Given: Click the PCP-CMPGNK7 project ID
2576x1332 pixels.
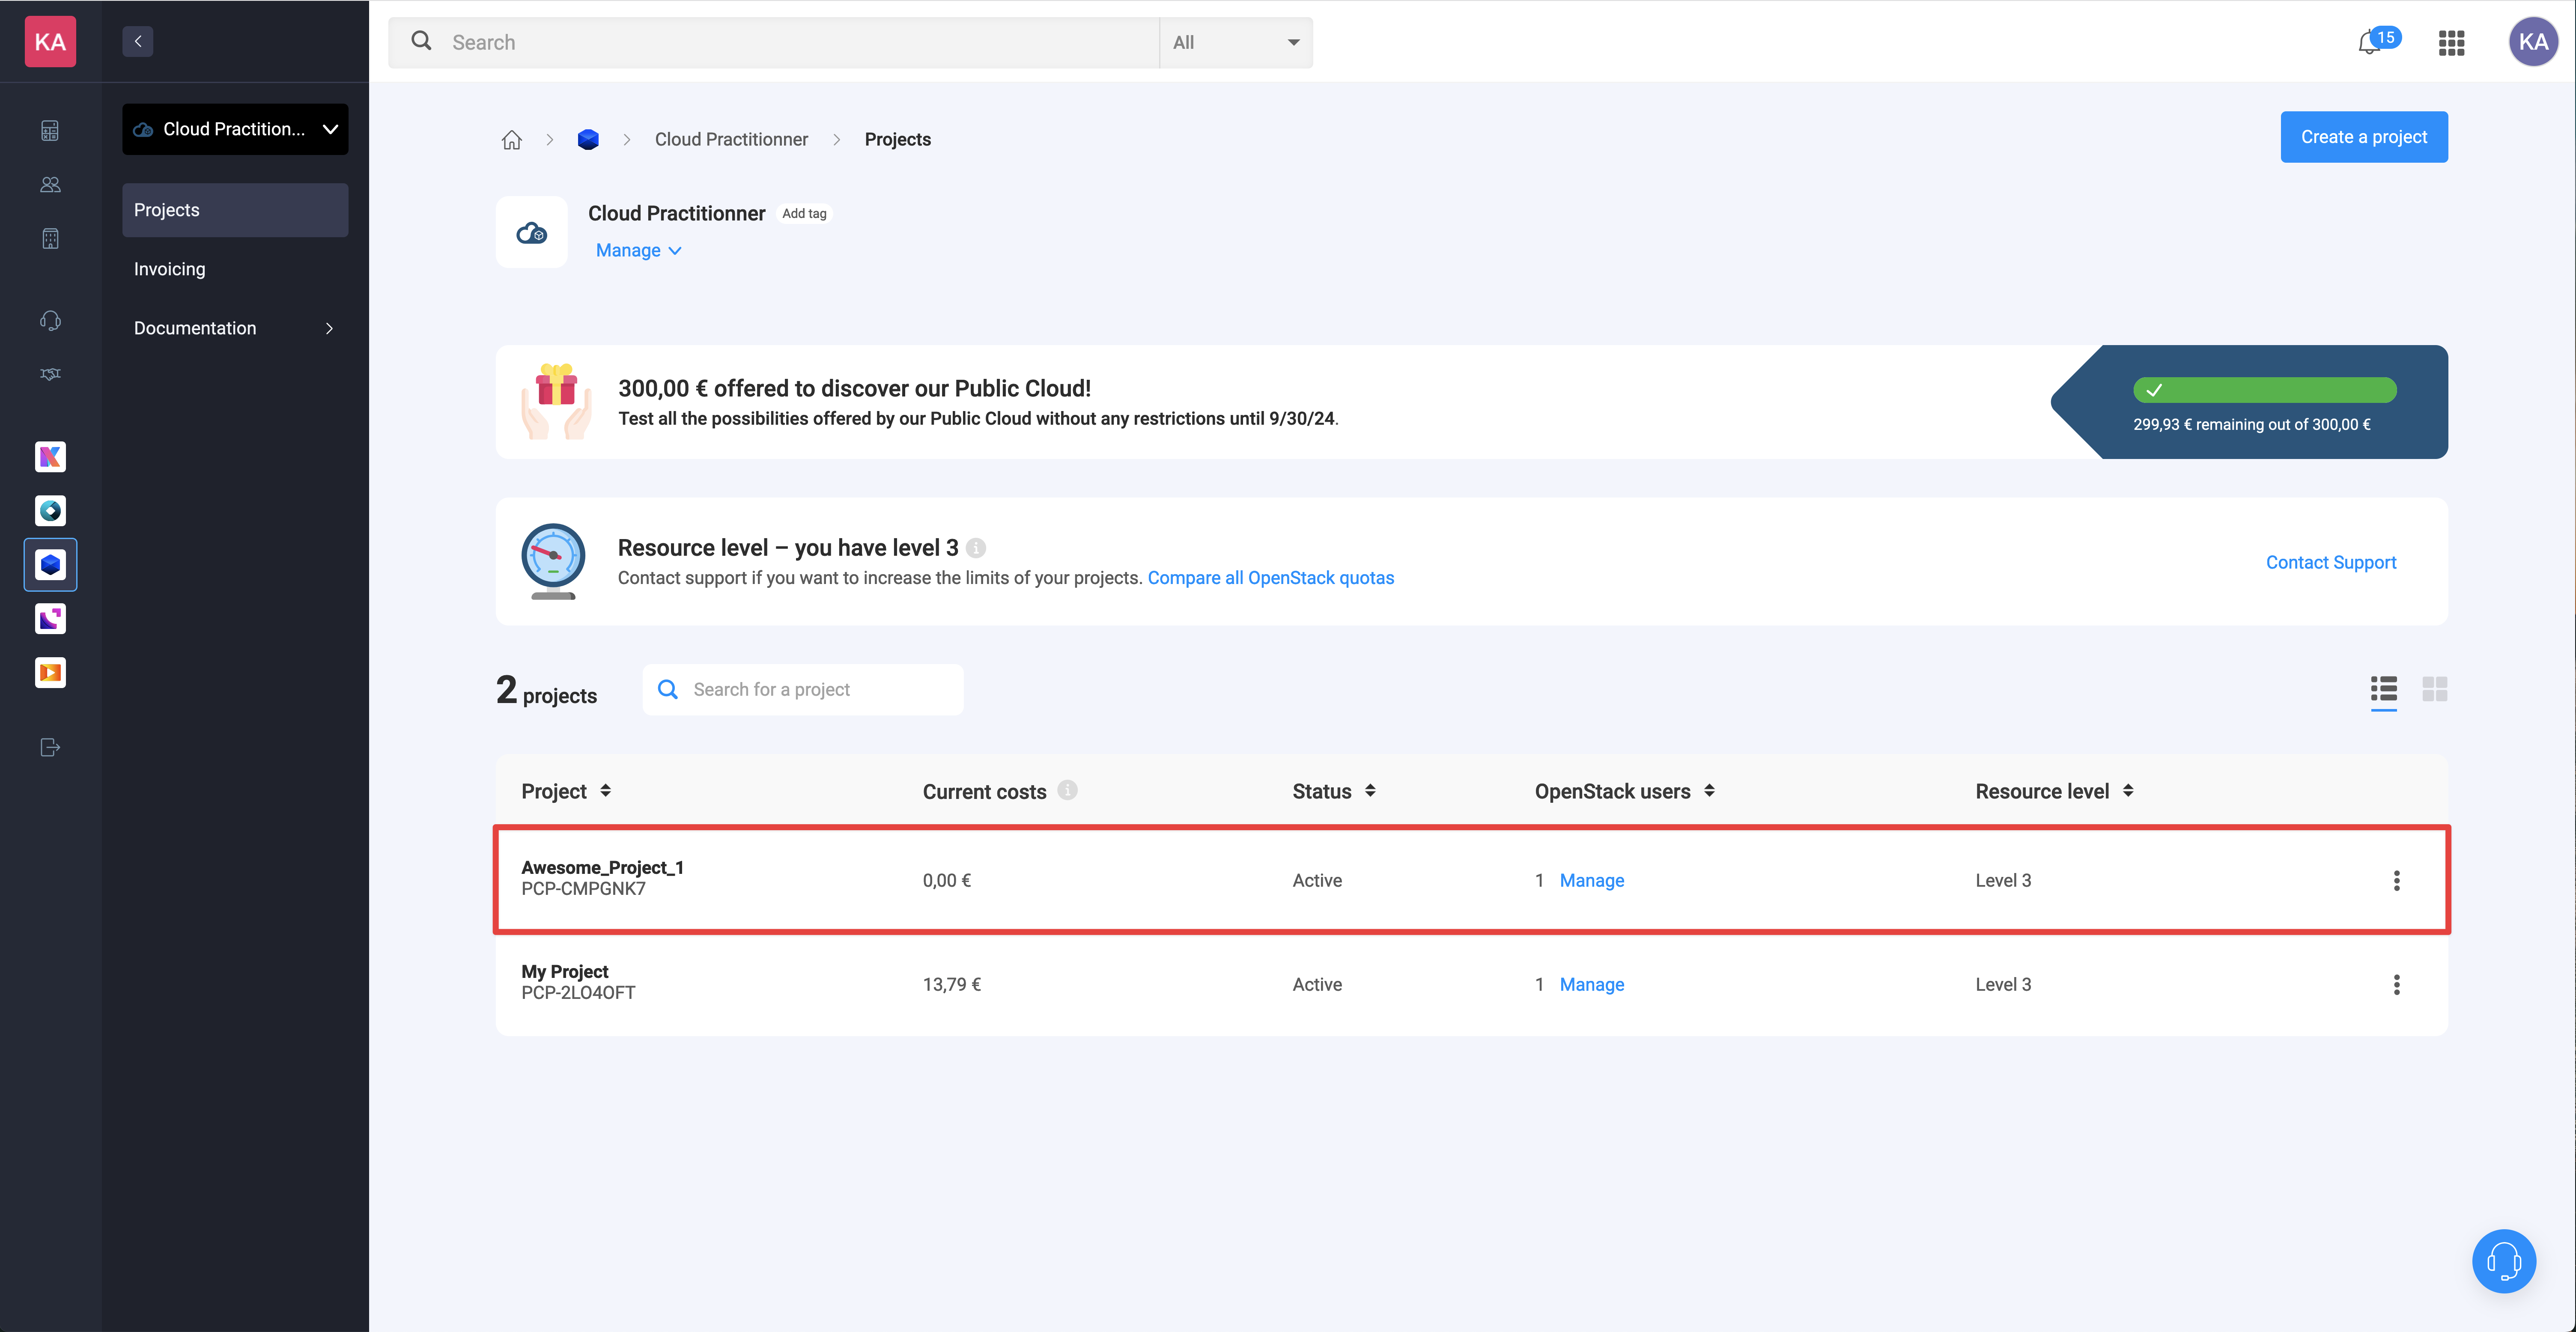Looking at the screenshot, I should pos(583,888).
